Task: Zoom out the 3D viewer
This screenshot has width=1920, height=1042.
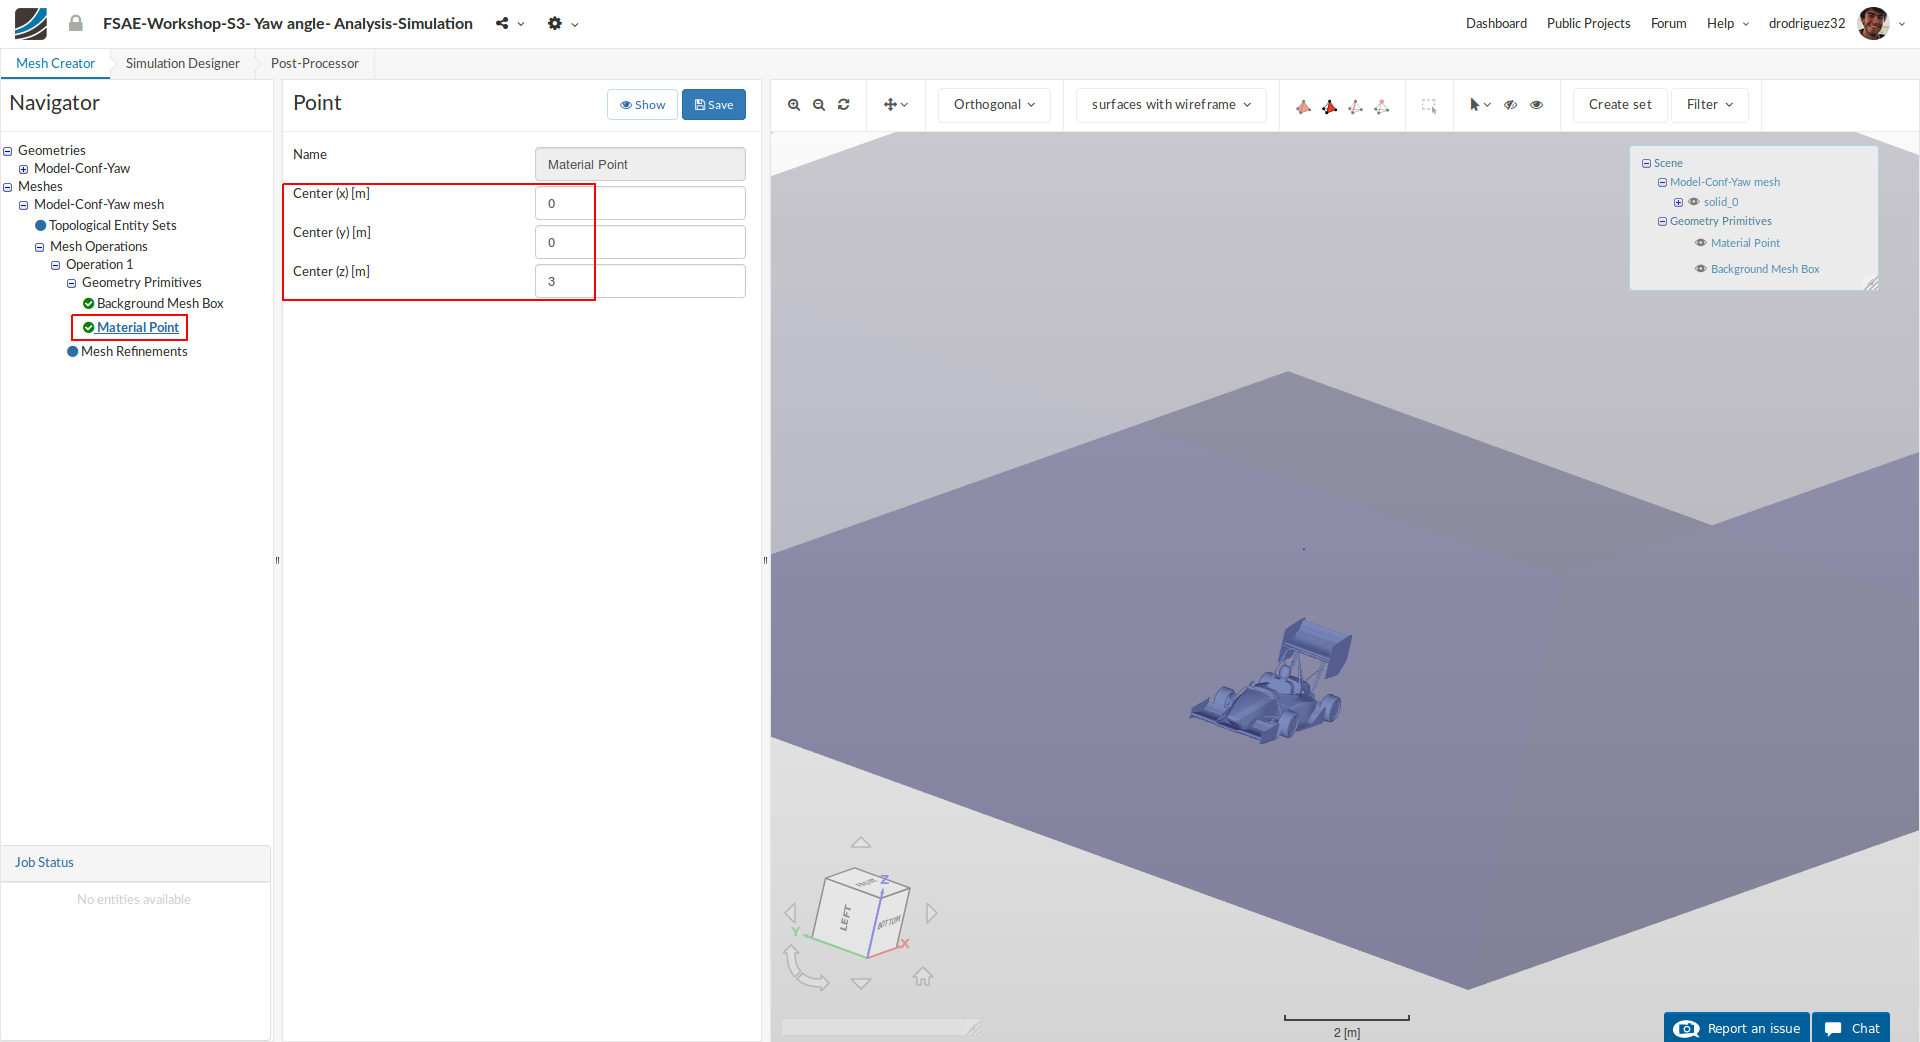Action: pos(819,105)
